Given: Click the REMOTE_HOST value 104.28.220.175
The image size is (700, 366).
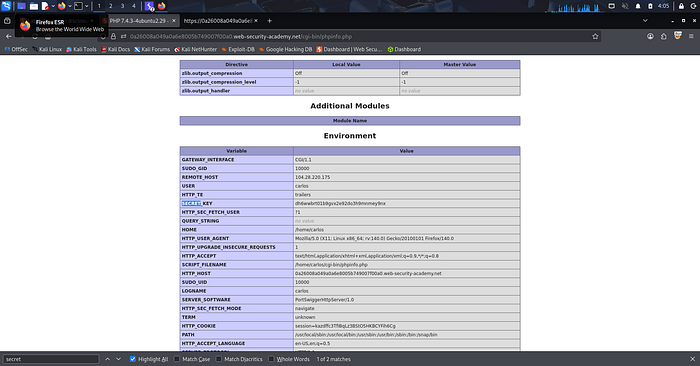Looking at the screenshot, I should 312,177.
